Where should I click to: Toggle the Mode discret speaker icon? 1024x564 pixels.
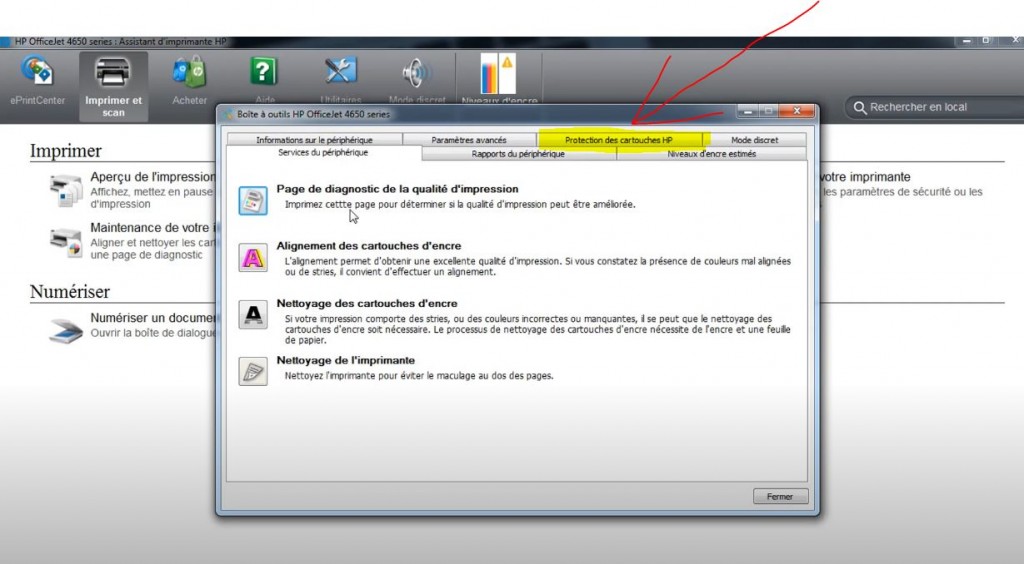pos(416,72)
